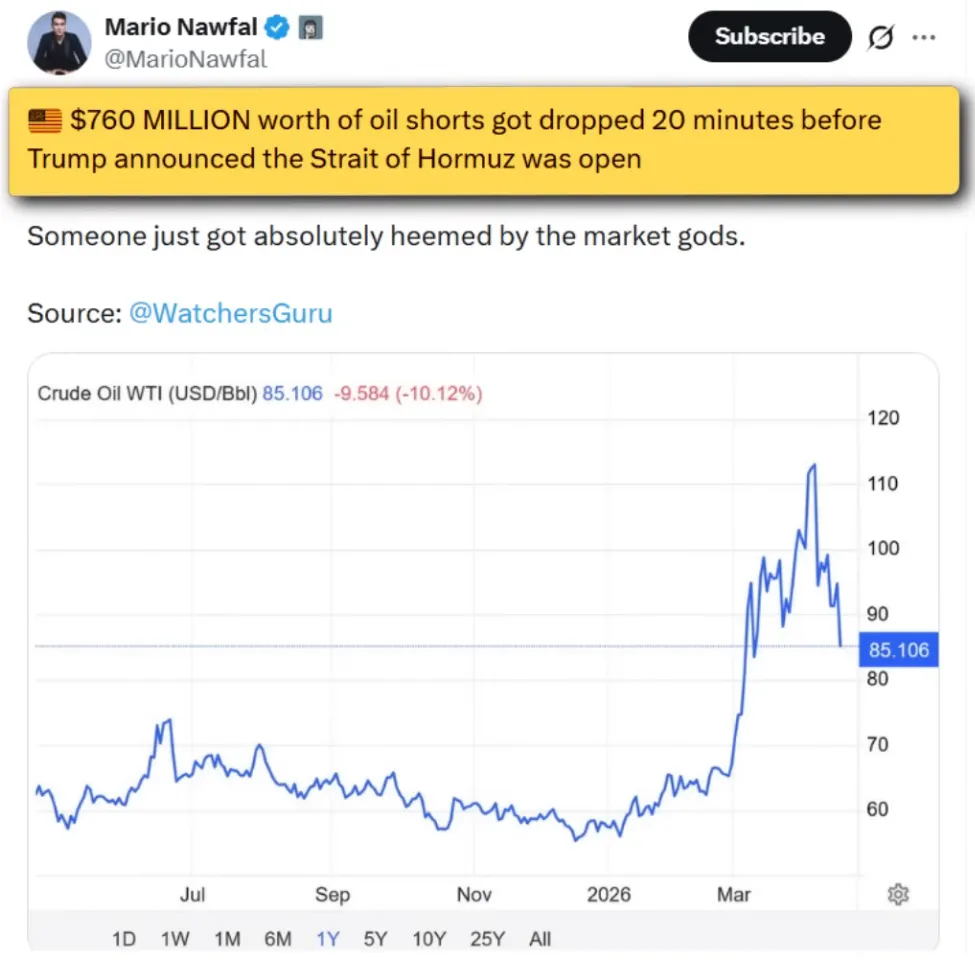Open the three-dot more options menu
The height and width of the screenshot is (970, 975).
coord(923,38)
